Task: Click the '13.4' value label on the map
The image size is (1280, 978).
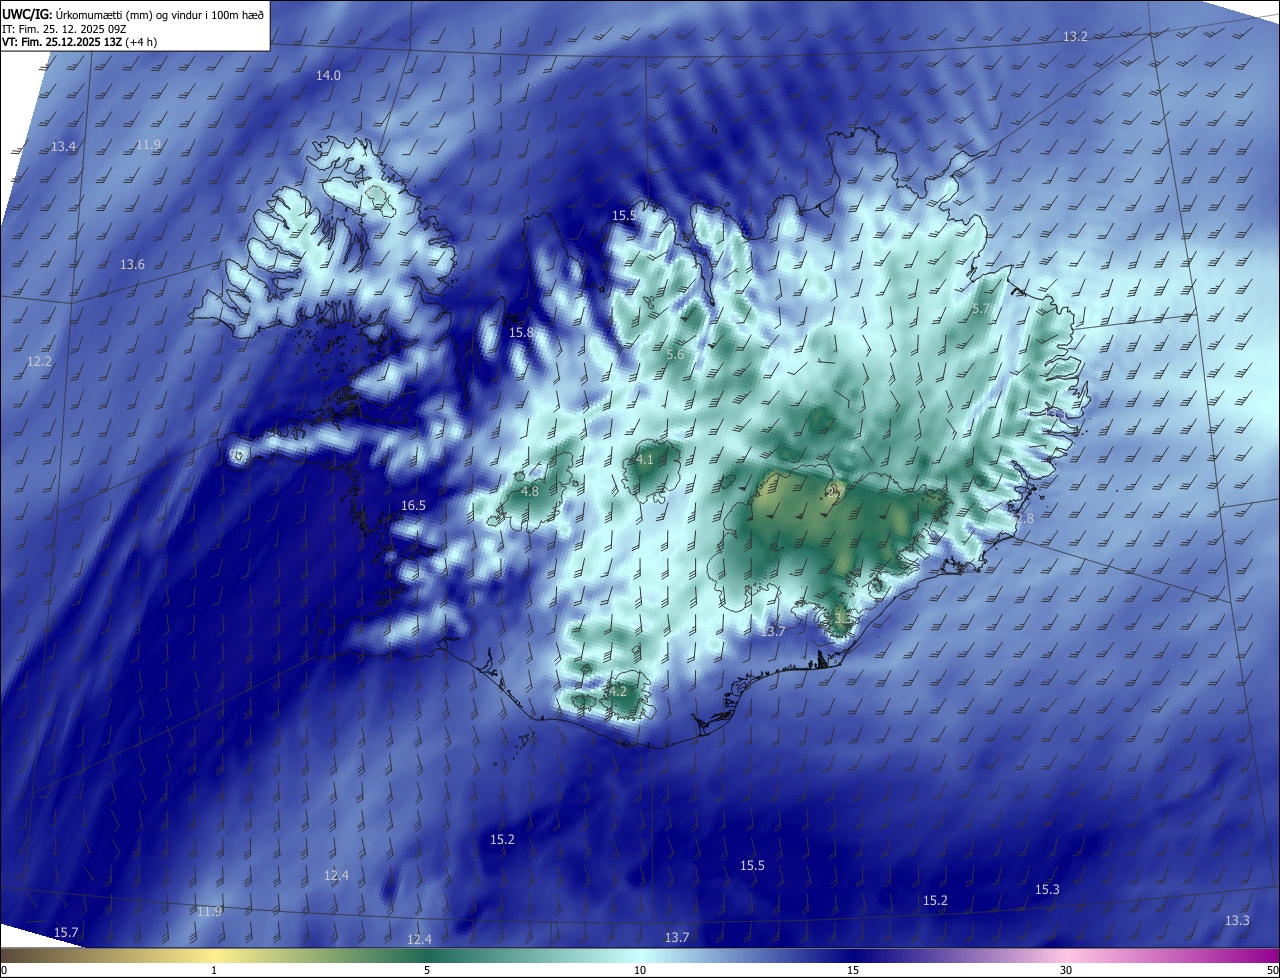Action: tap(63, 147)
